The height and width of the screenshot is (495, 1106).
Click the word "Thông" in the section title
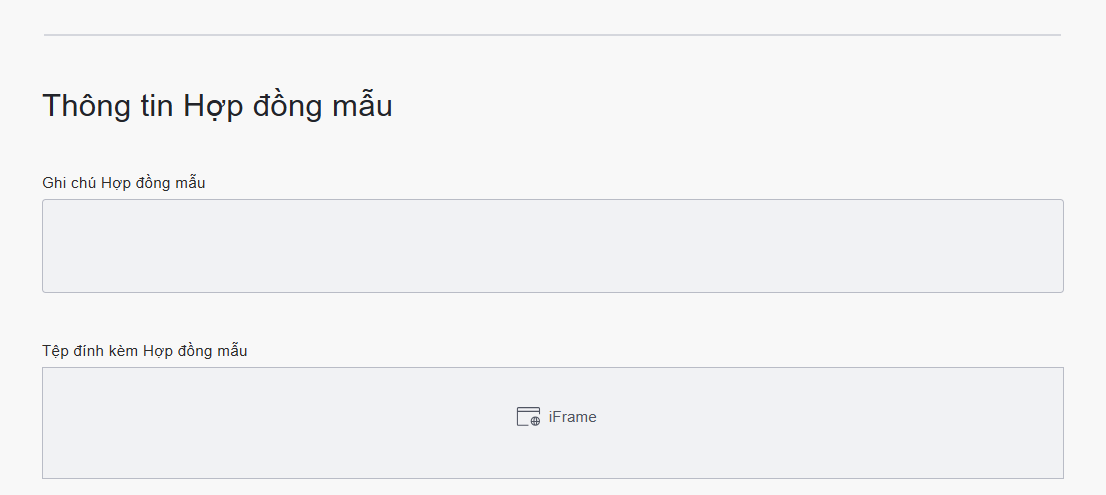point(84,105)
